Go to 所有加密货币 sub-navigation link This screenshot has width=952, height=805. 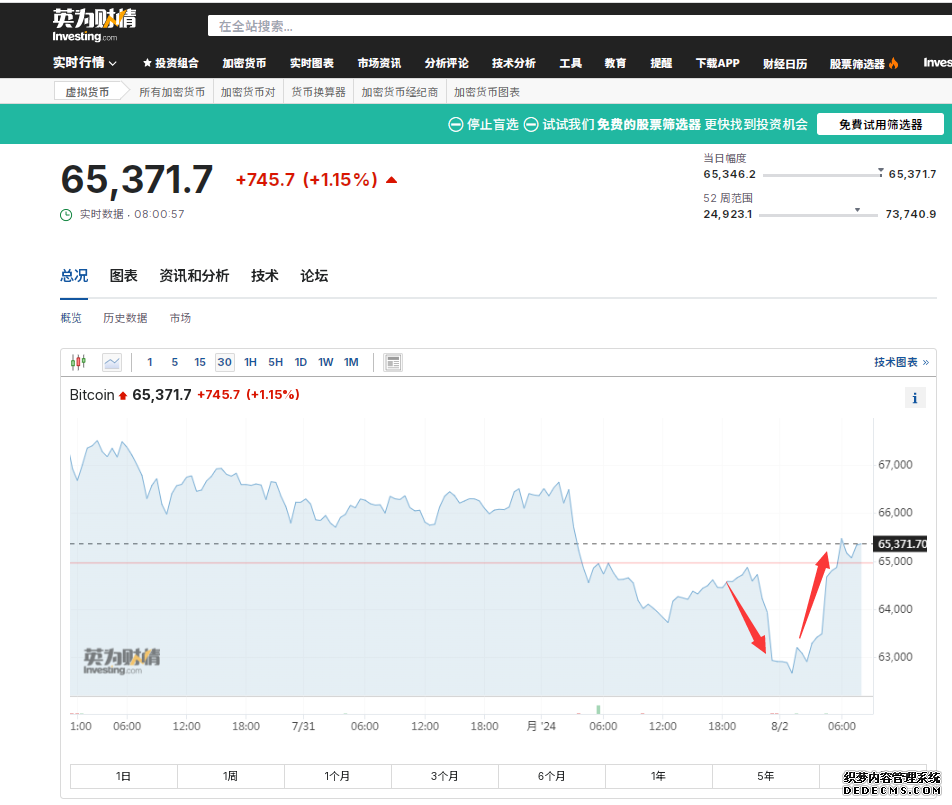click(172, 92)
